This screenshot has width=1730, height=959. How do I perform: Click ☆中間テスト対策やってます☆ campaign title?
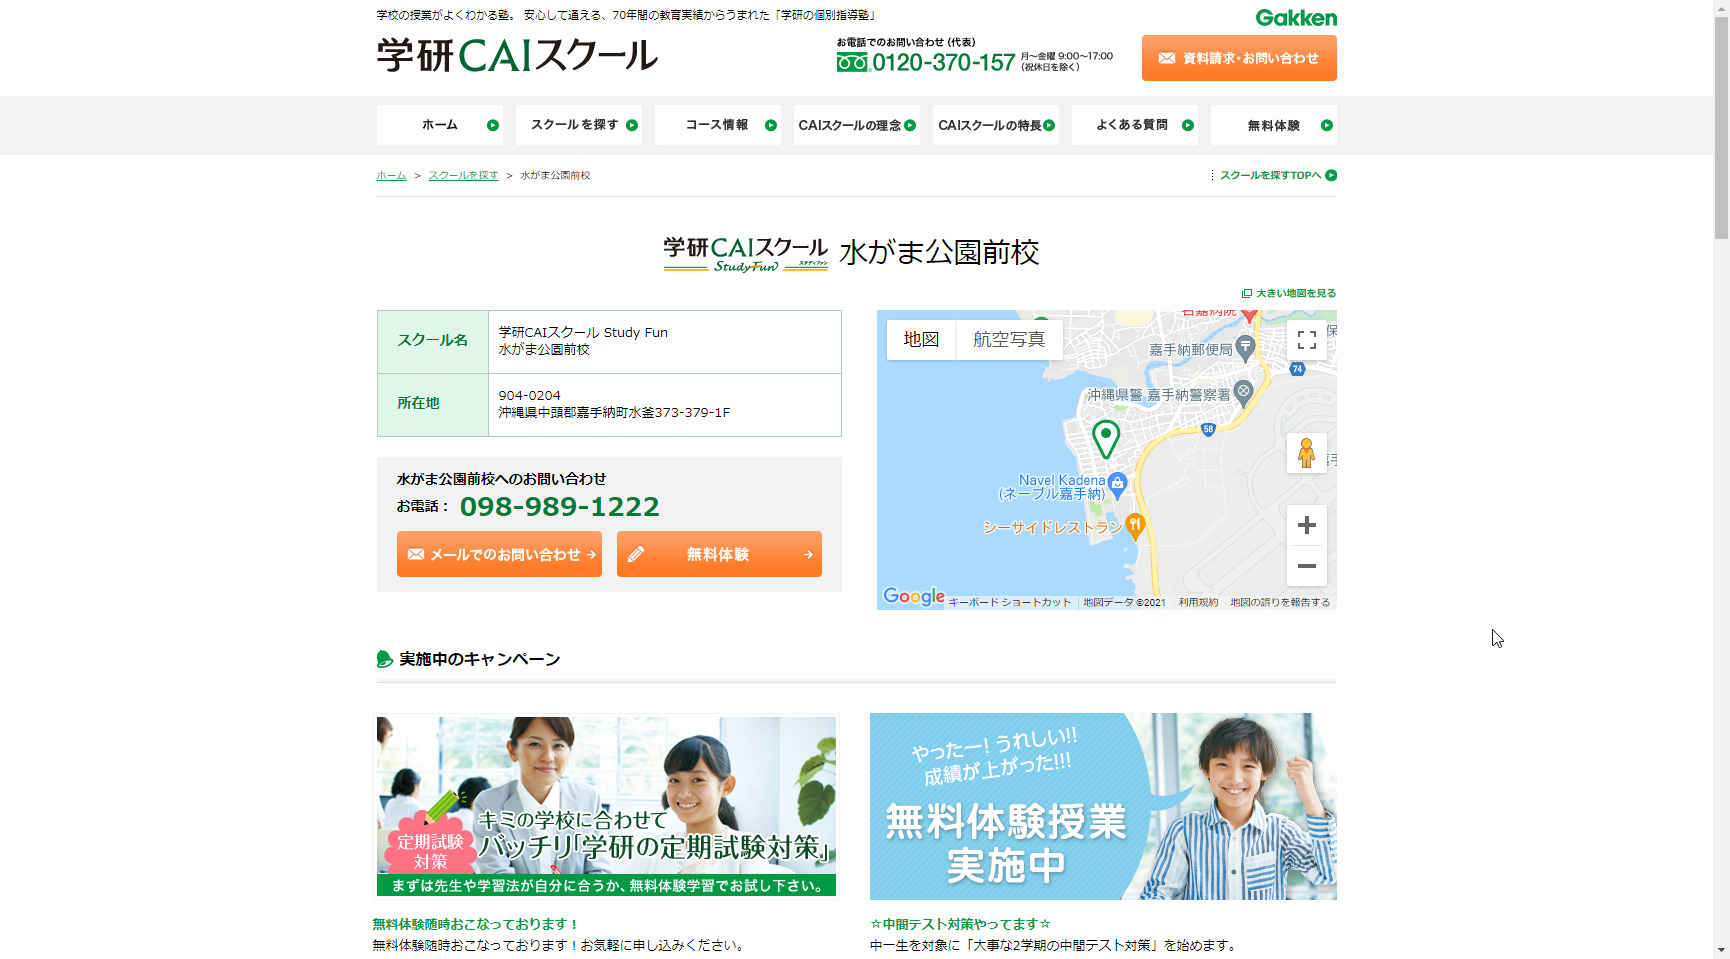[x=960, y=924]
